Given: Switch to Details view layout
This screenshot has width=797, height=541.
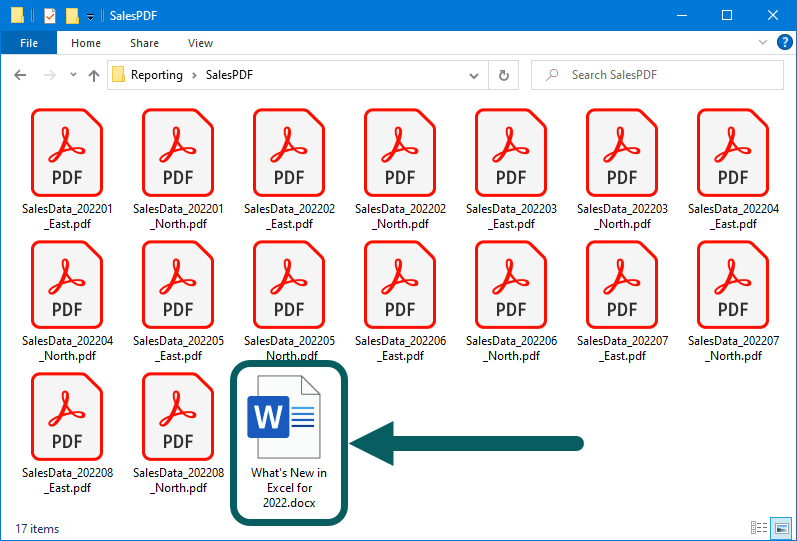Looking at the screenshot, I should 759,528.
